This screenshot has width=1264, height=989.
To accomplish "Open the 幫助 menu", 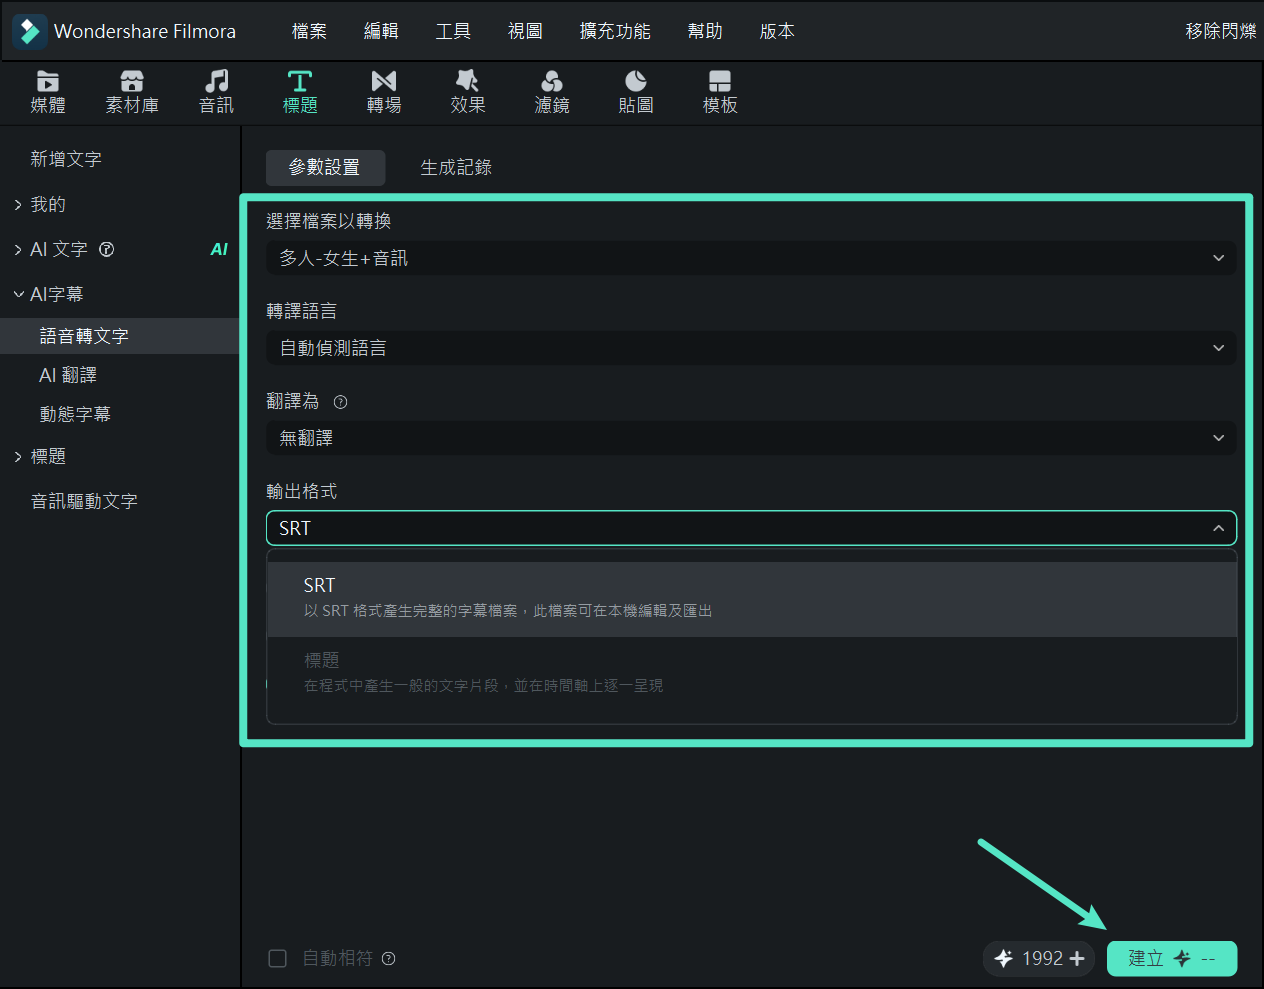I will (705, 31).
